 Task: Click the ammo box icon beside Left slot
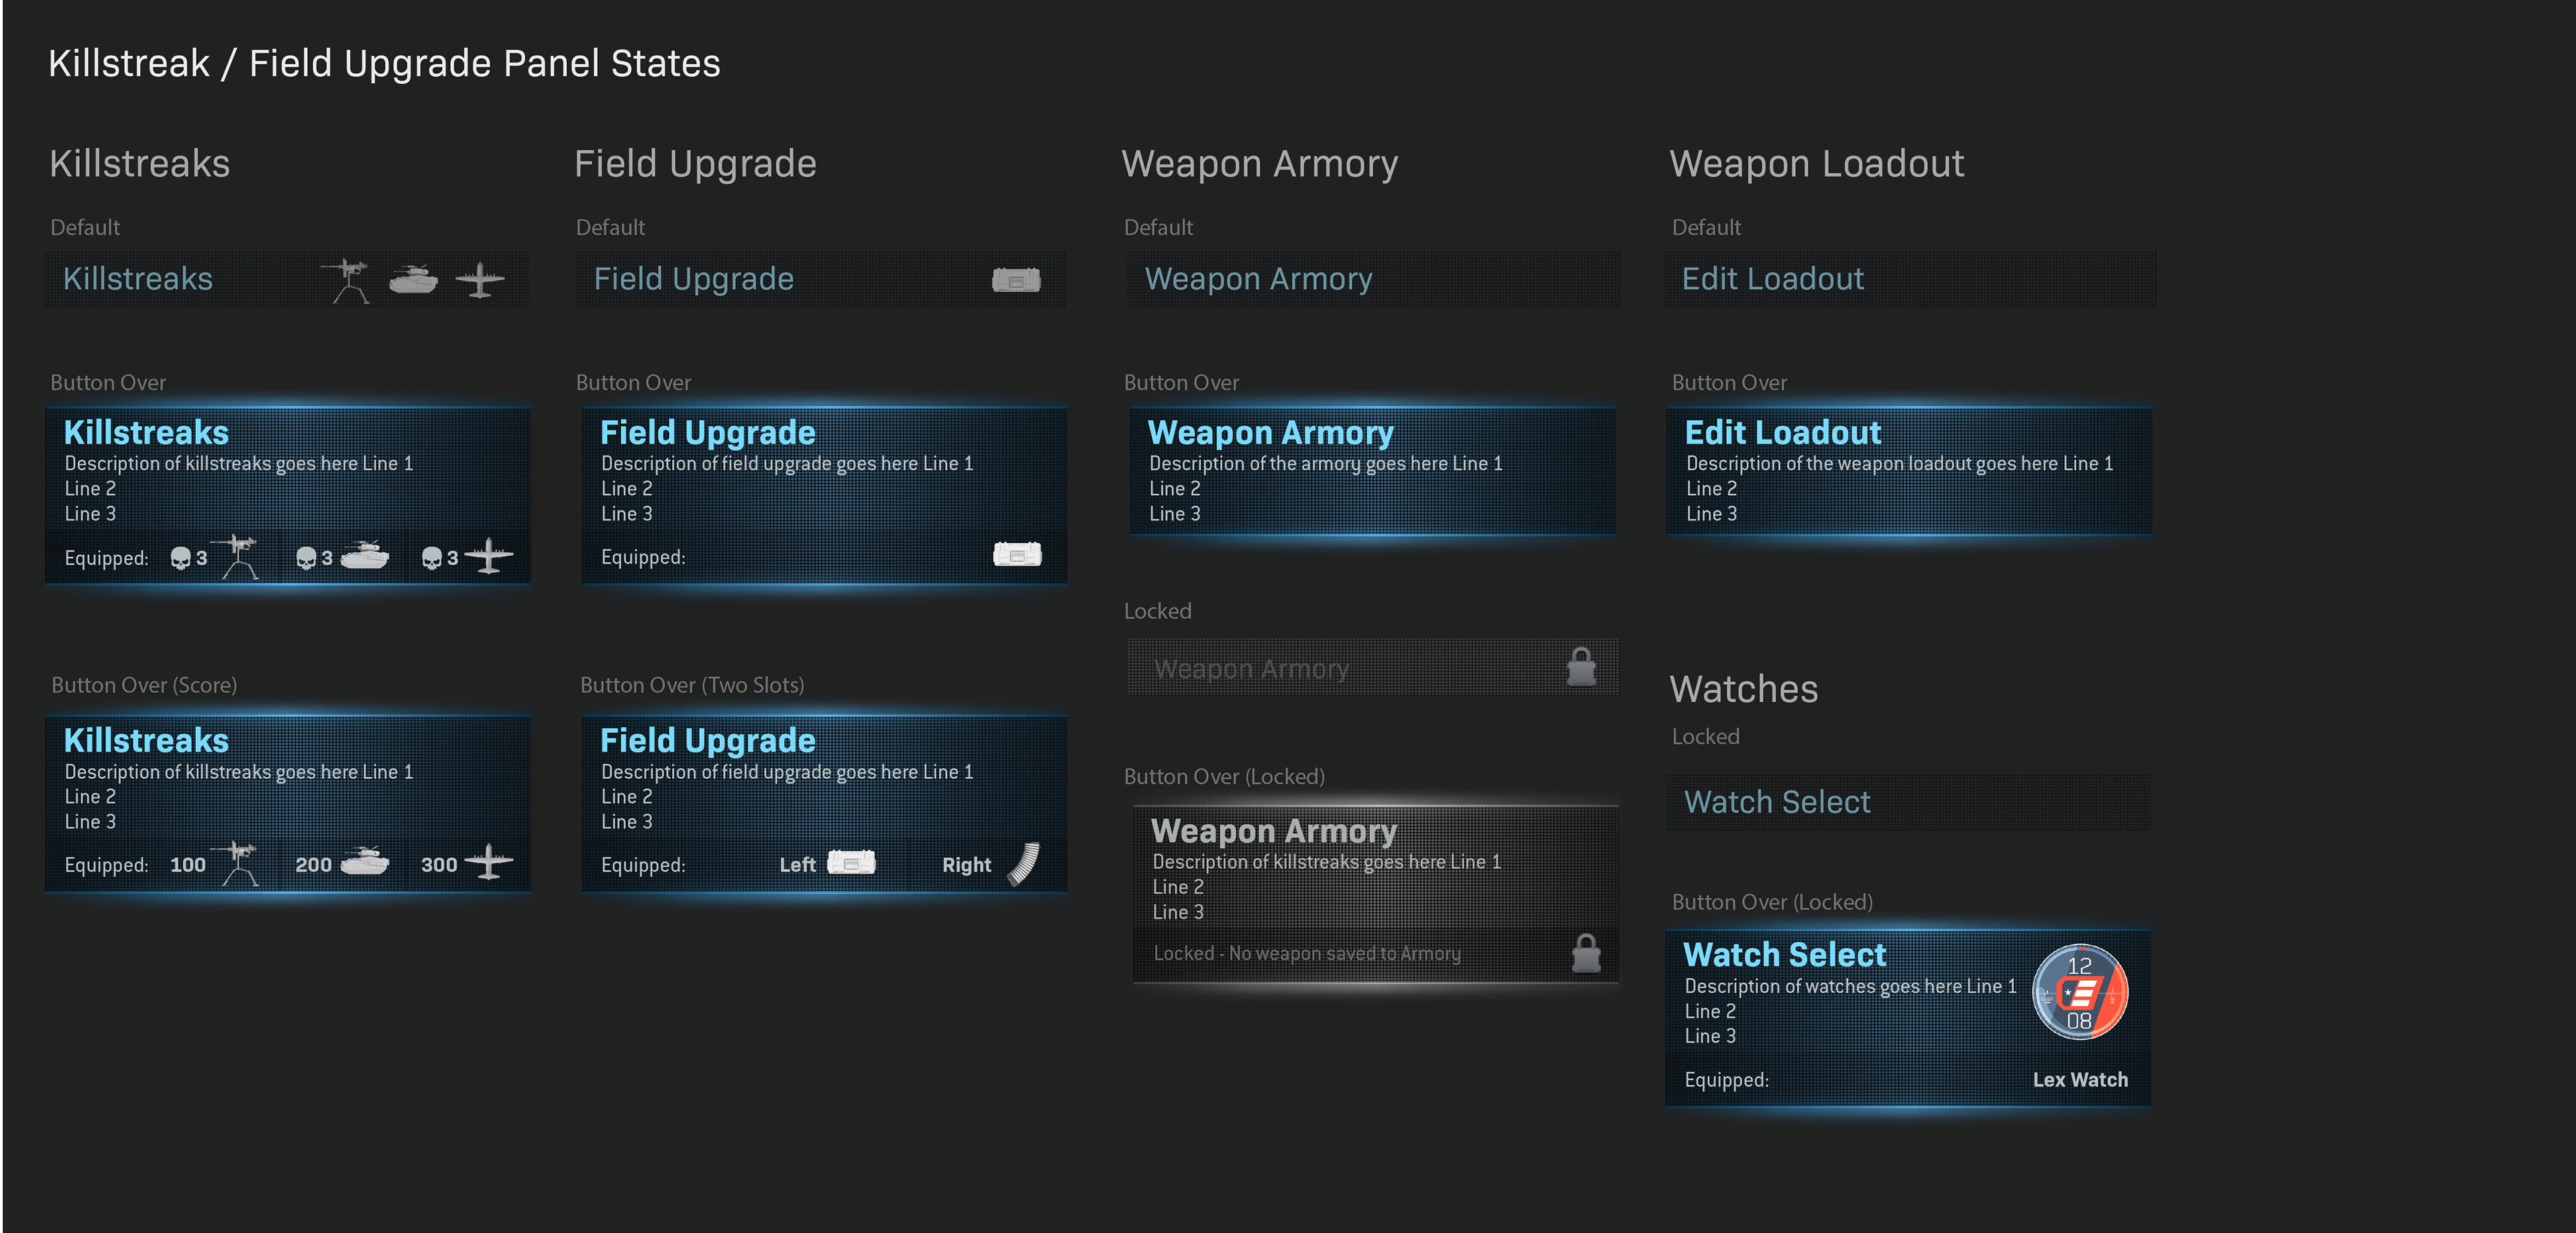tap(852, 863)
